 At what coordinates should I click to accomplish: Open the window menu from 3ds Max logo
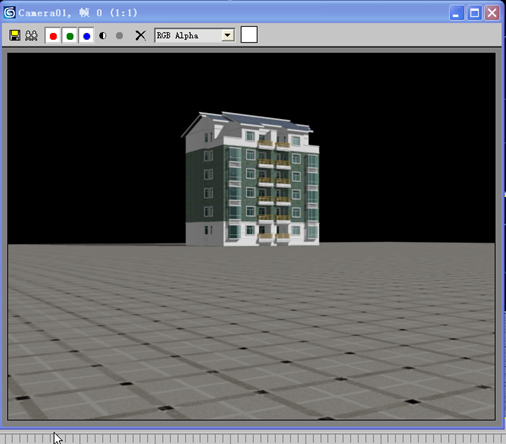click(9, 13)
